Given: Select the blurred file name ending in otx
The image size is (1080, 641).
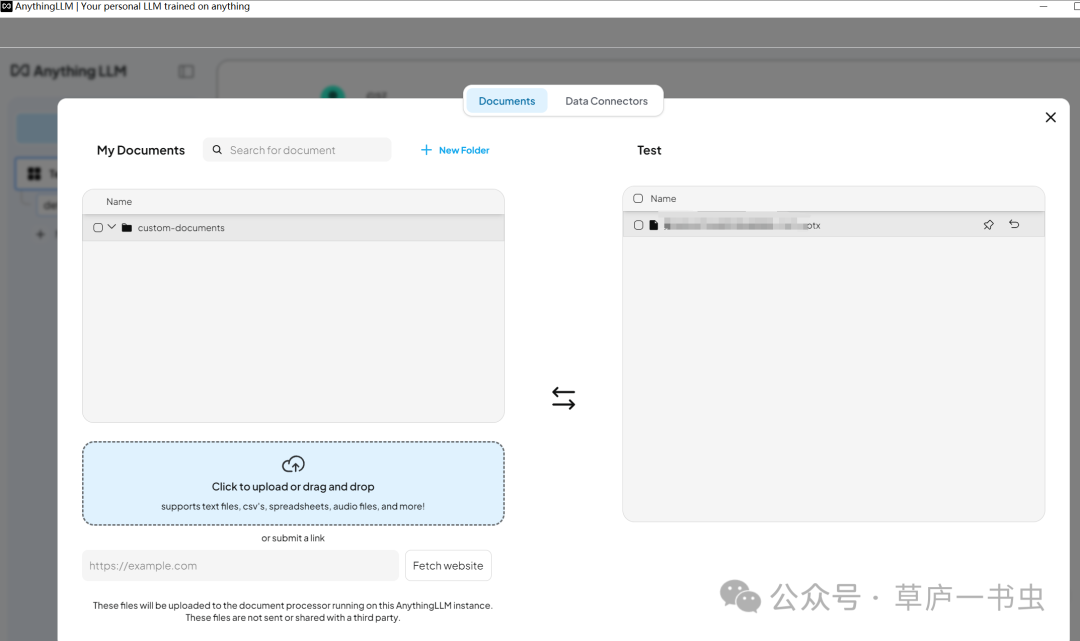Looking at the screenshot, I should pyautogui.click(x=742, y=225).
